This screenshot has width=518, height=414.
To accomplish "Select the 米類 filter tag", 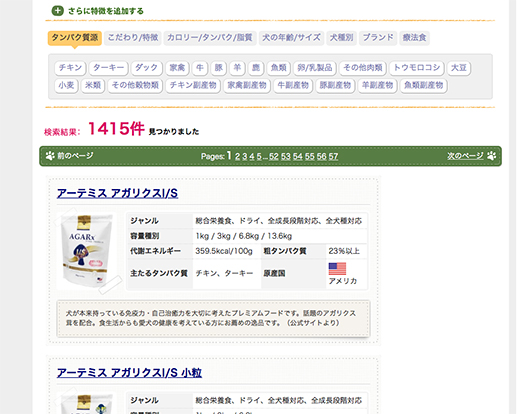I will point(93,86).
